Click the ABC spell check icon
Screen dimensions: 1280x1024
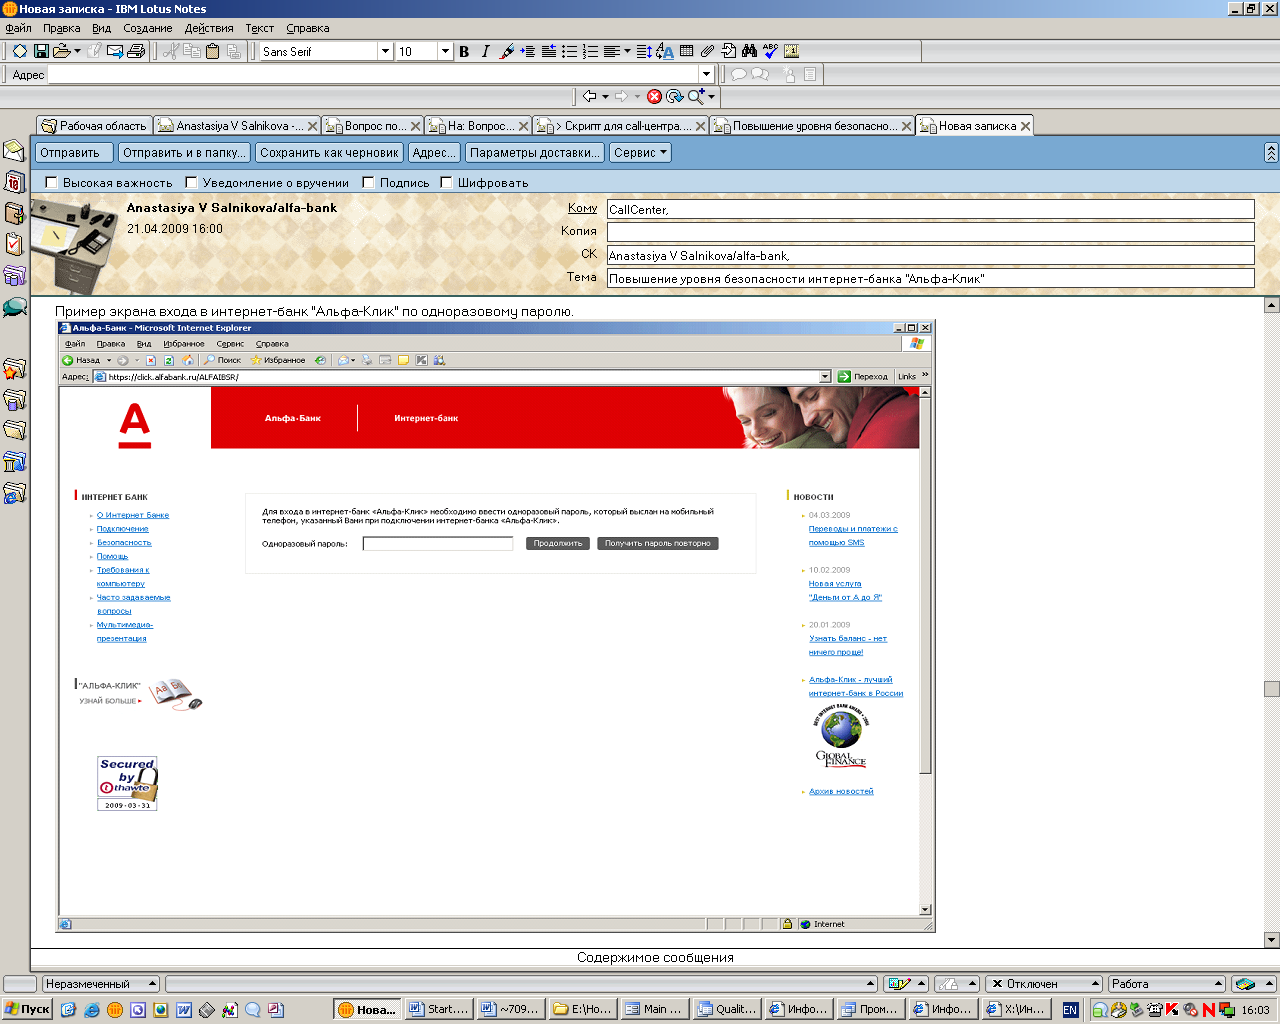pyautogui.click(x=770, y=51)
